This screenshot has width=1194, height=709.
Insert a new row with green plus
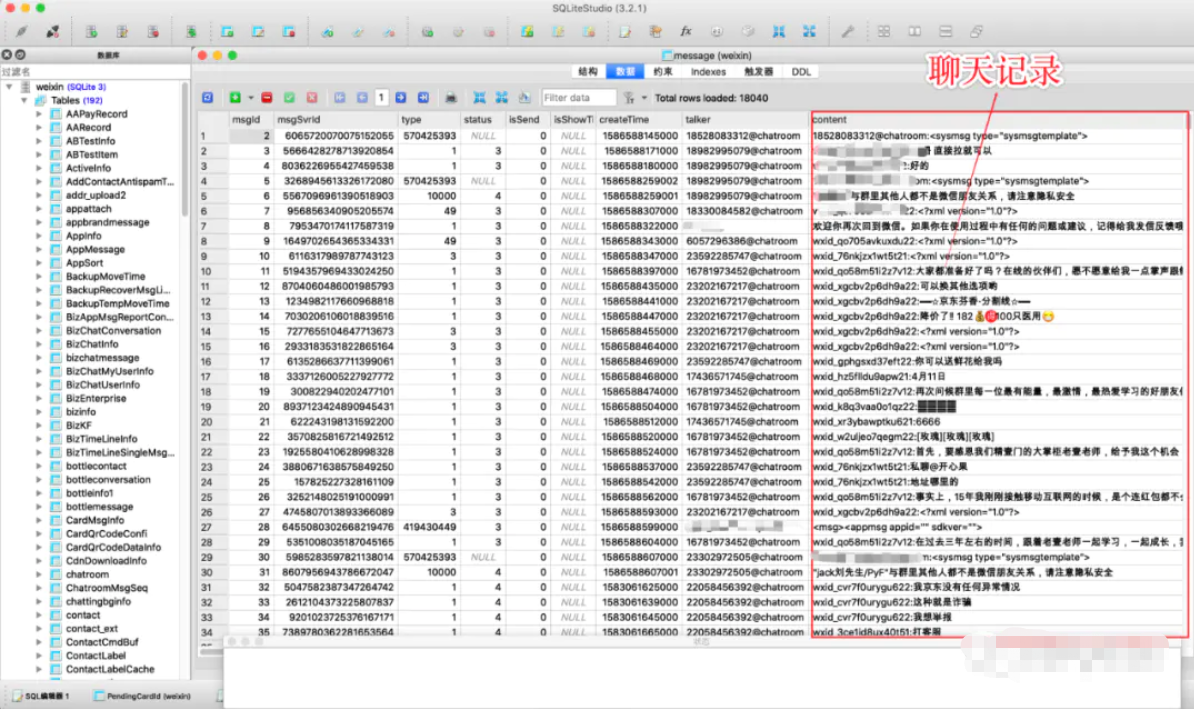click(235, 97)
